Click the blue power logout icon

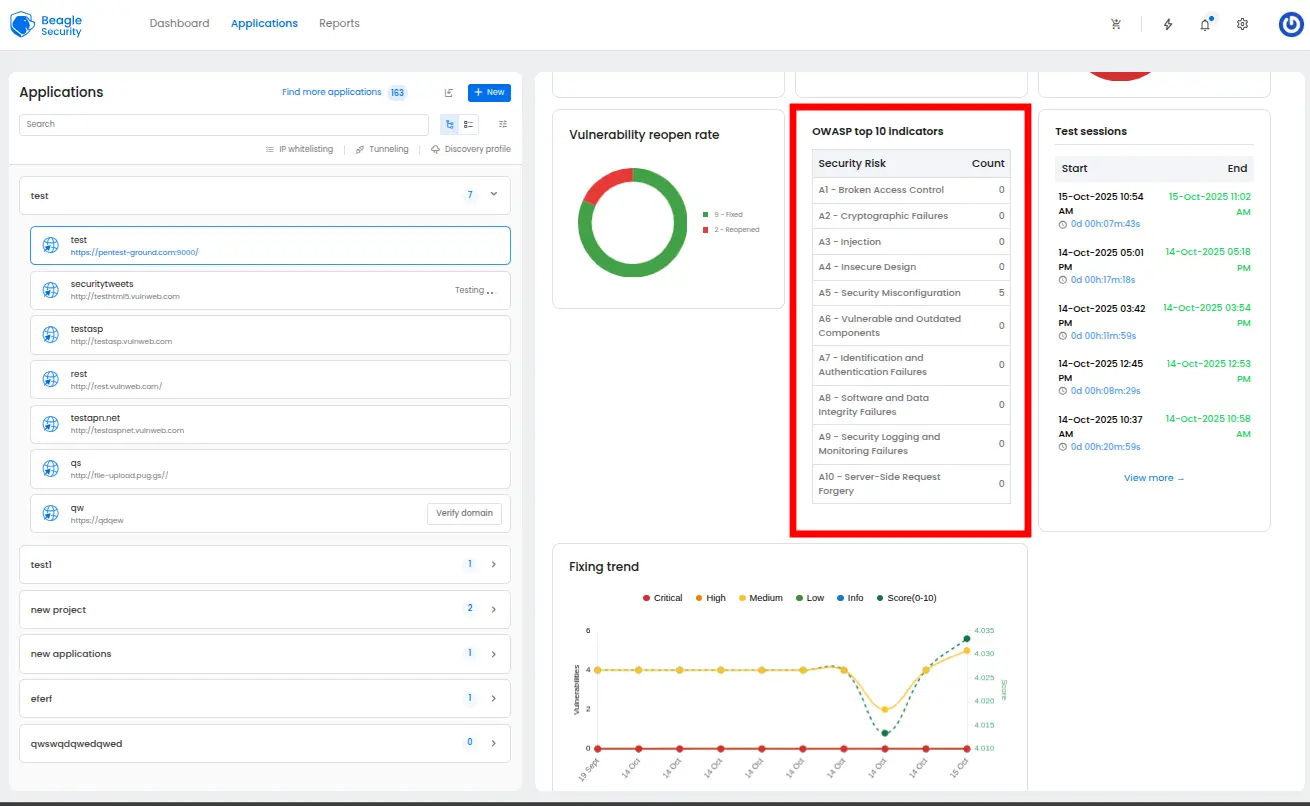[x=1290, y=24]
